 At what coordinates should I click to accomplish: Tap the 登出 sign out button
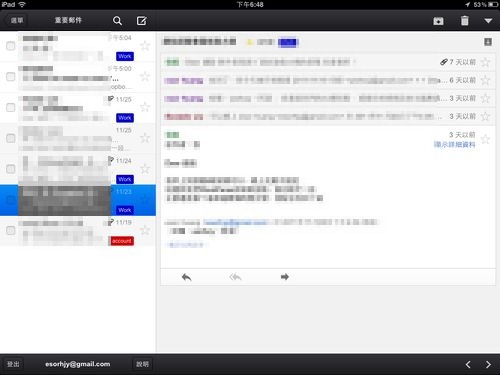[13, 364]
